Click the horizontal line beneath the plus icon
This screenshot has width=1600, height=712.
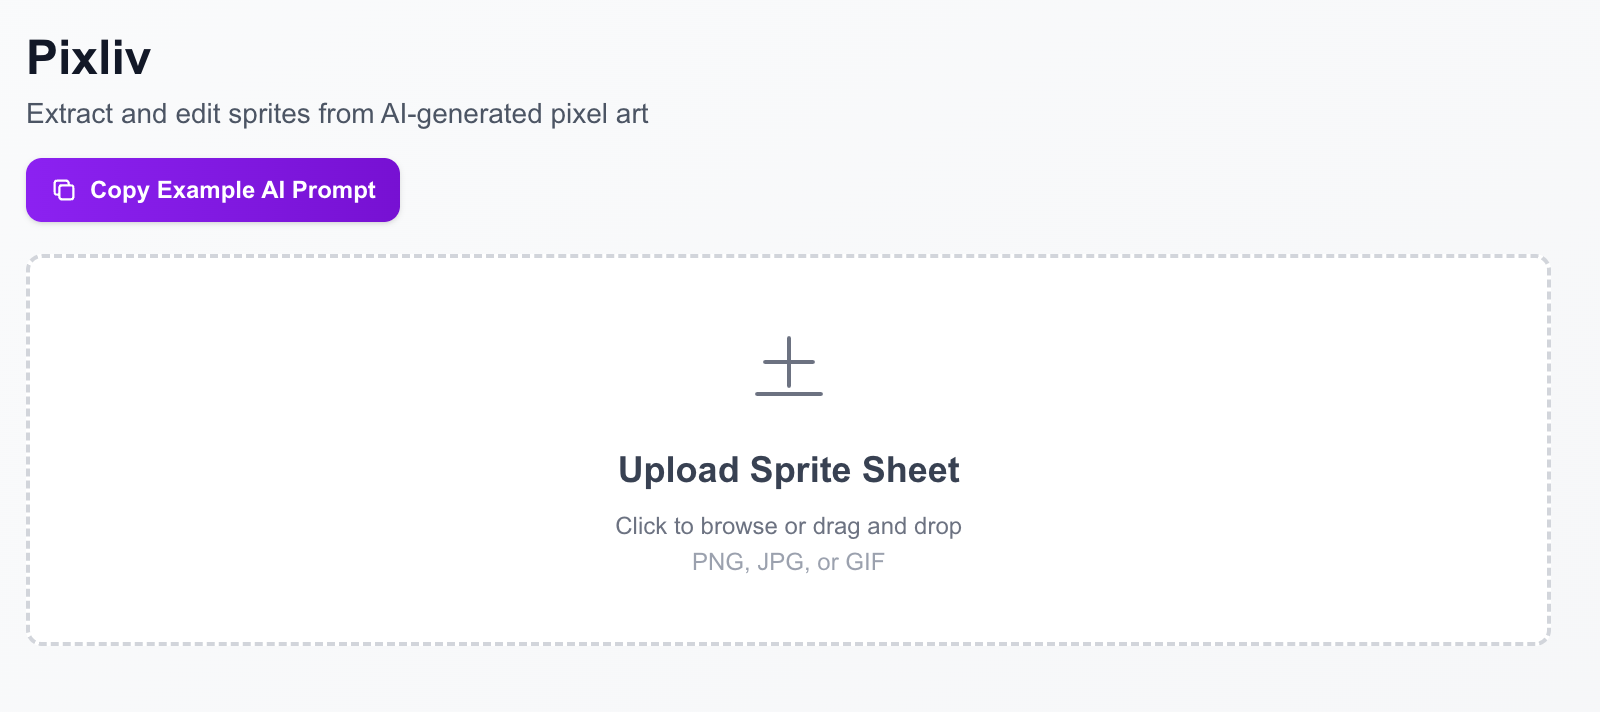coord(788,394)
